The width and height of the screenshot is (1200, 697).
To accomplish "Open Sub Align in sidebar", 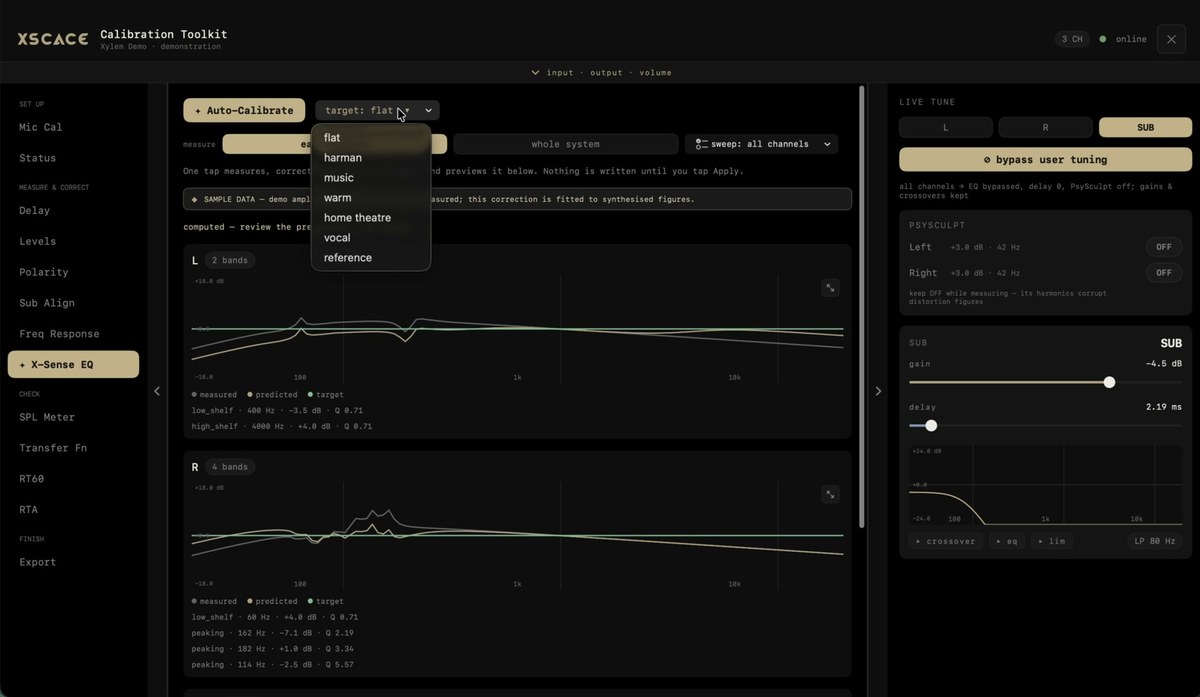I will point(73,303).
